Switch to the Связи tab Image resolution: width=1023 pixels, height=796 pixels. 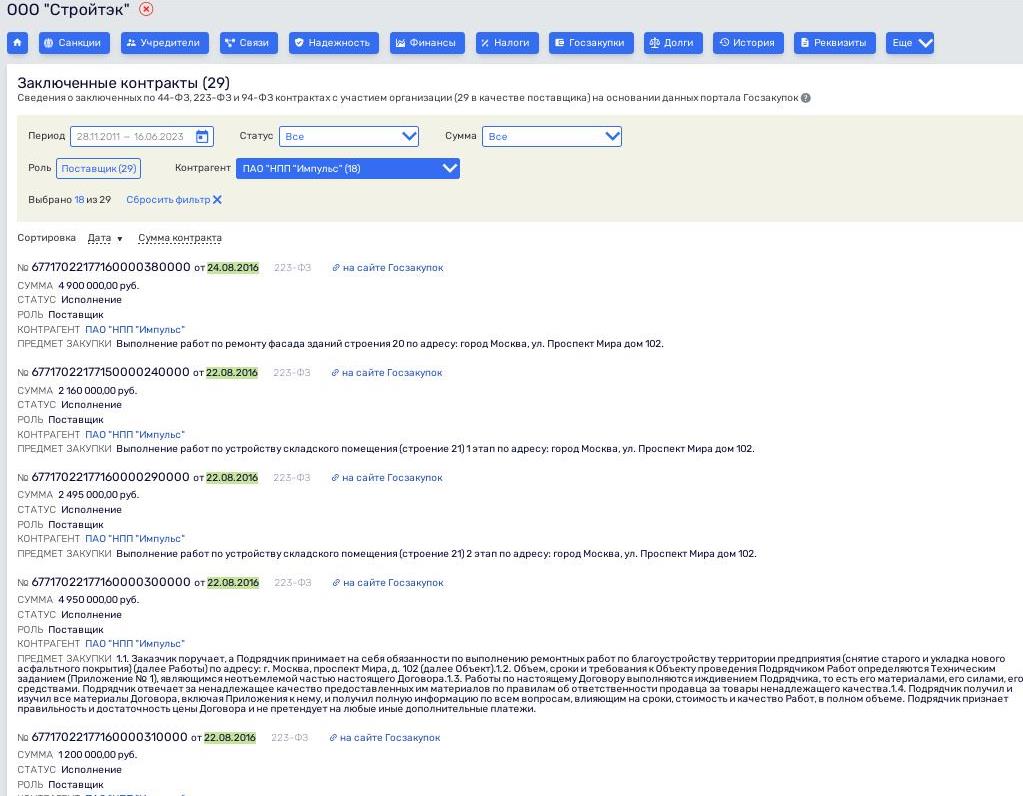[249, 42]
